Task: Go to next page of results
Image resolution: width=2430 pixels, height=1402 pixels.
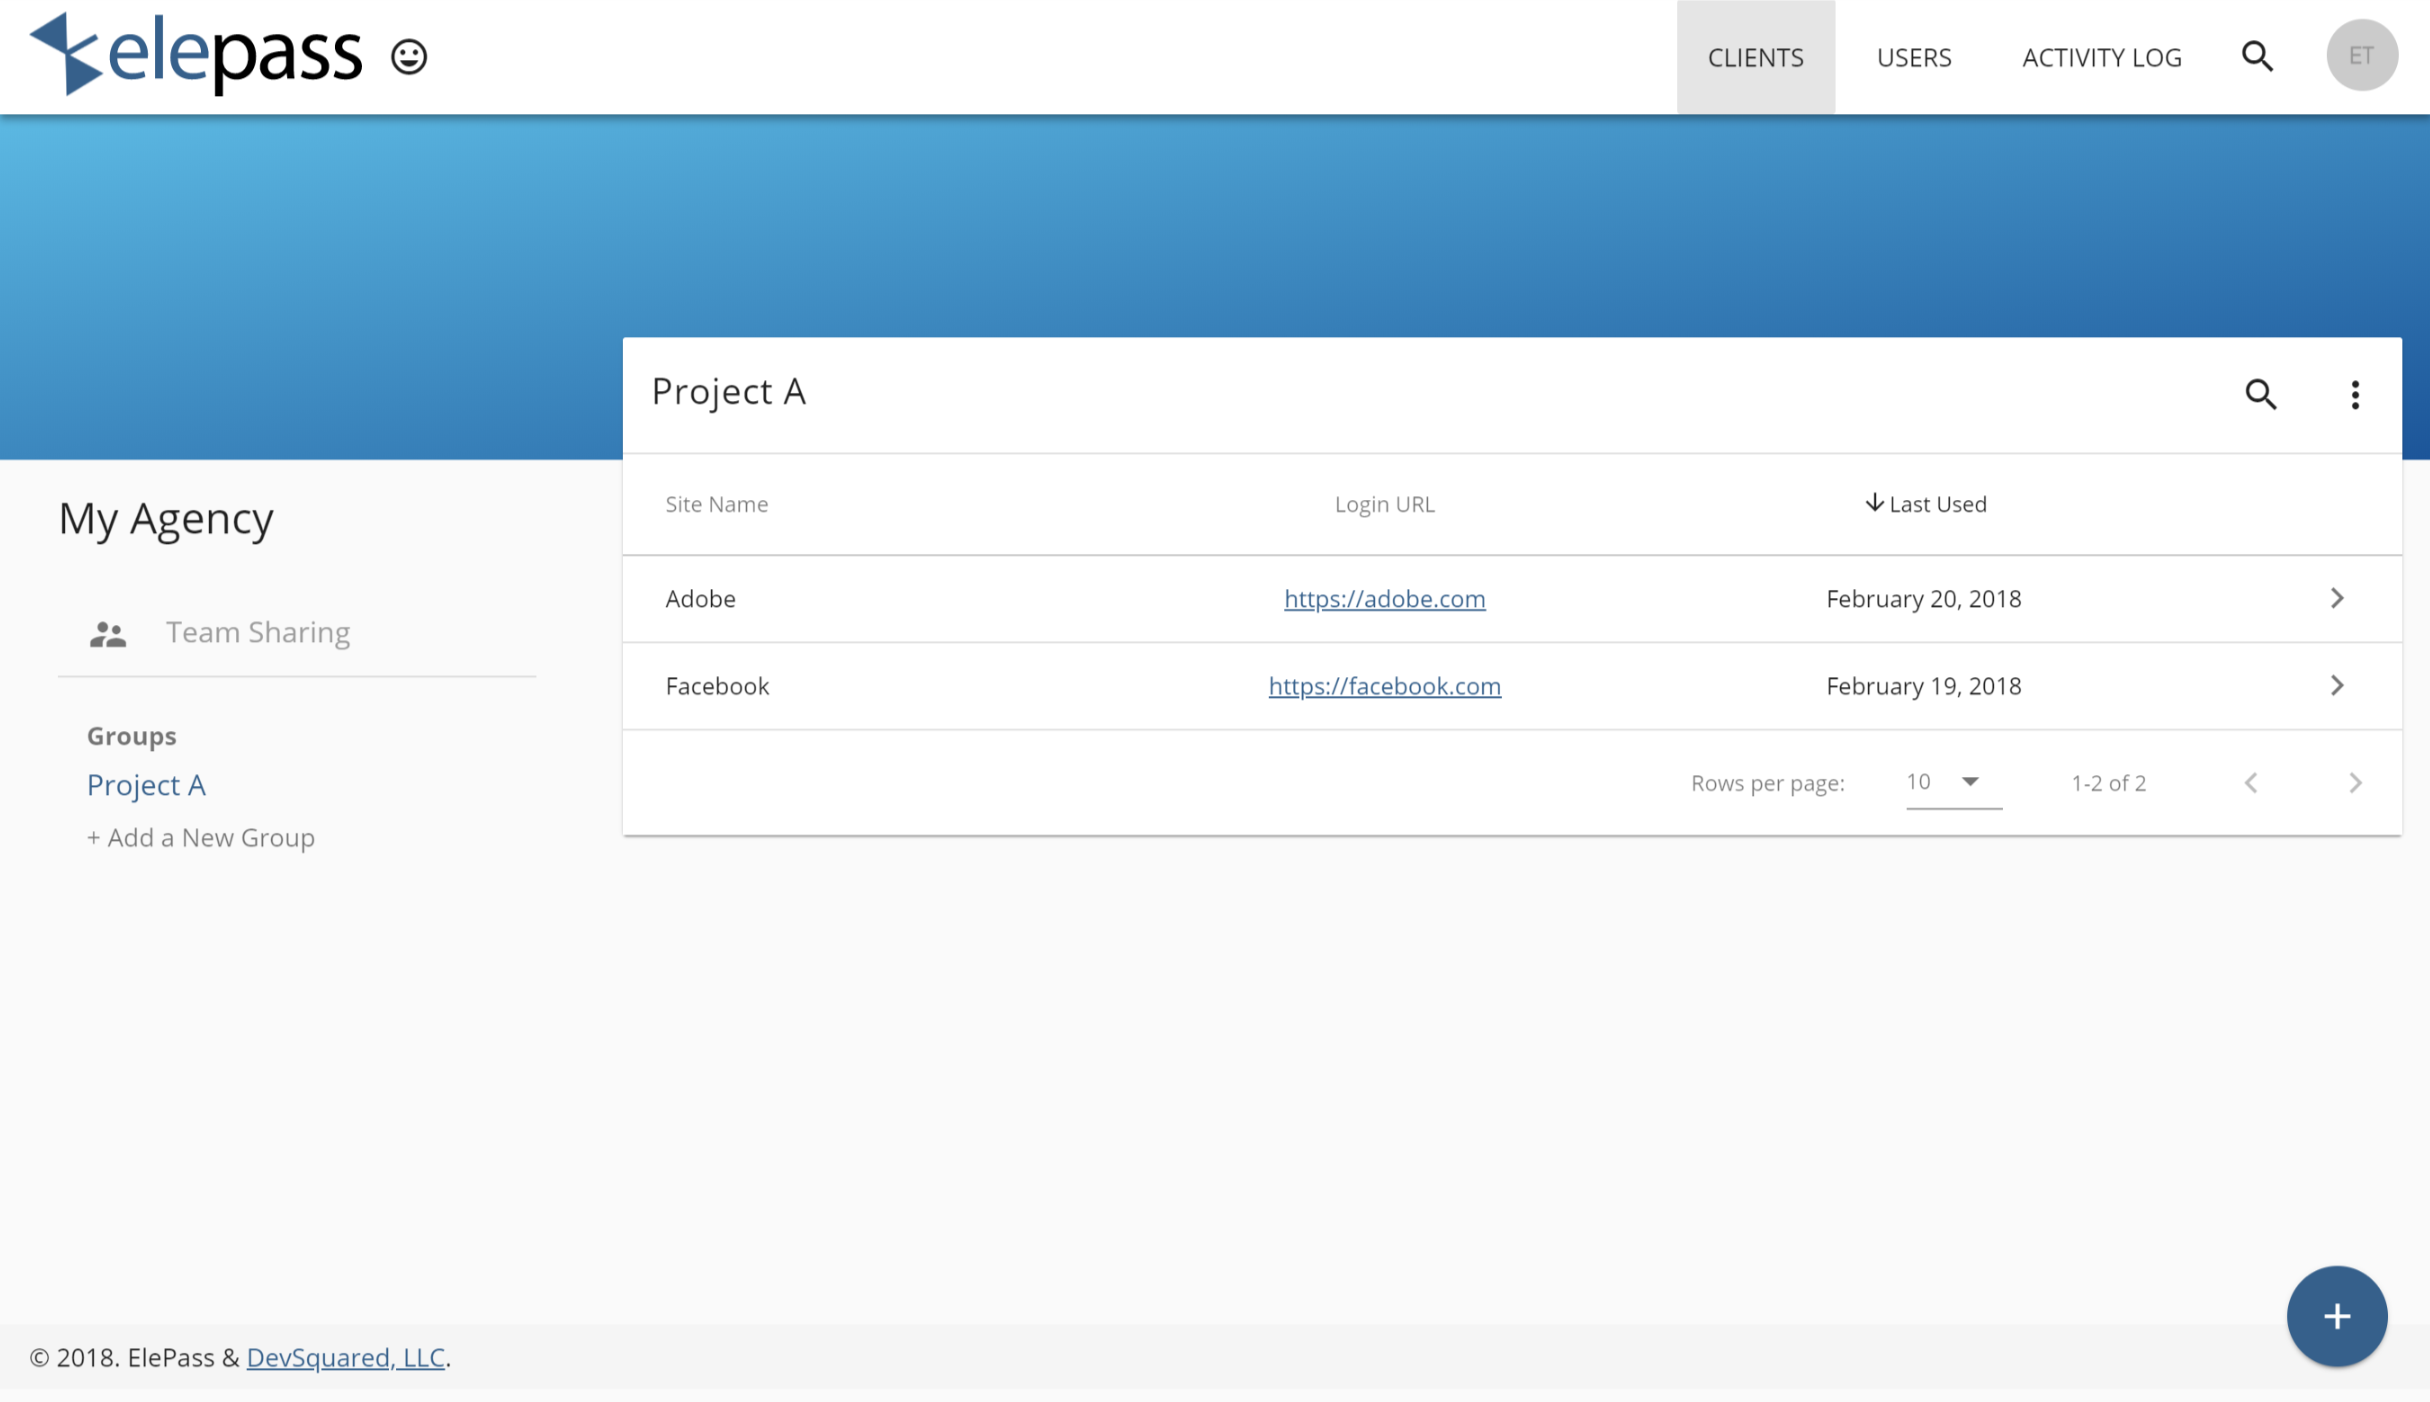Action: (2355, 783)
